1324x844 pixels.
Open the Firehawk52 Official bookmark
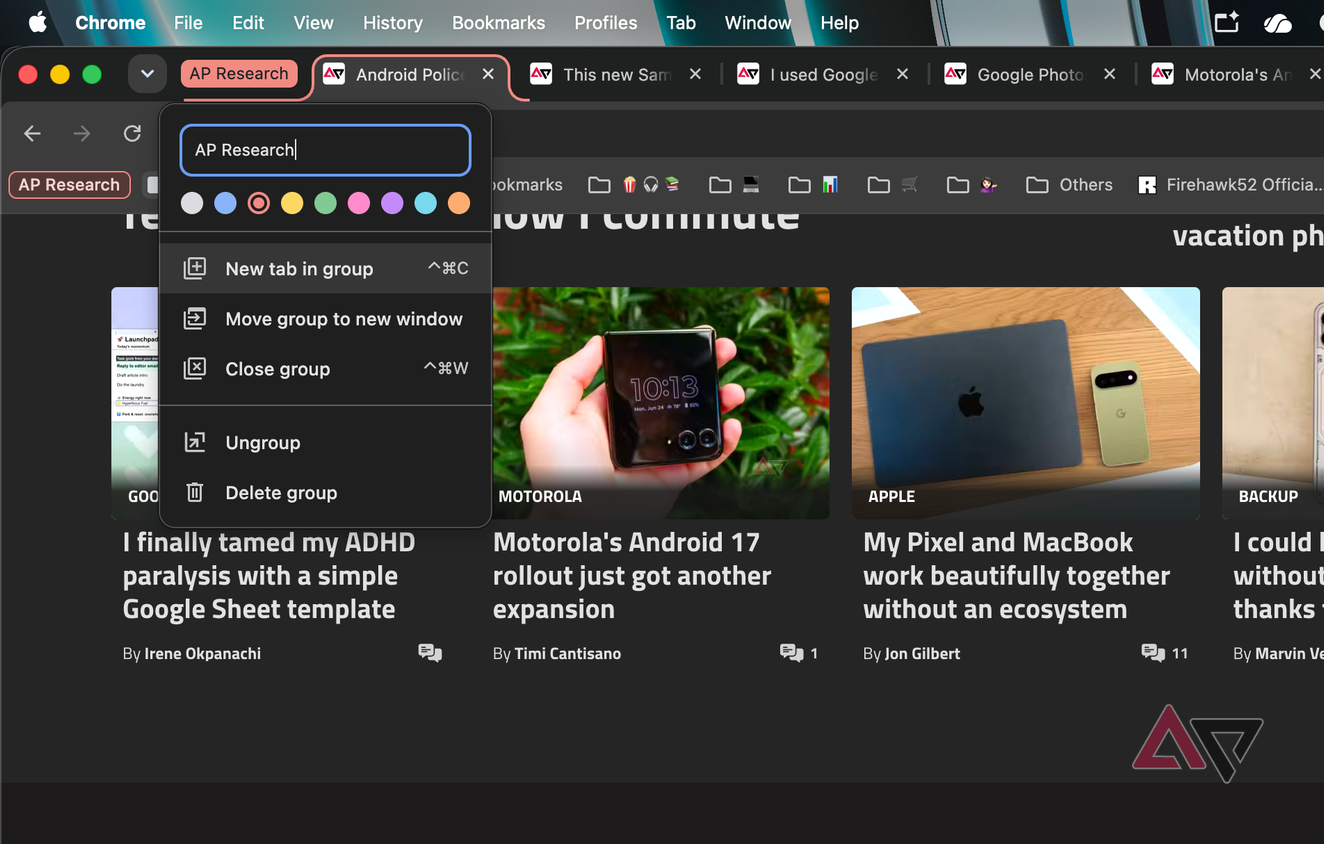(1231, 184)
